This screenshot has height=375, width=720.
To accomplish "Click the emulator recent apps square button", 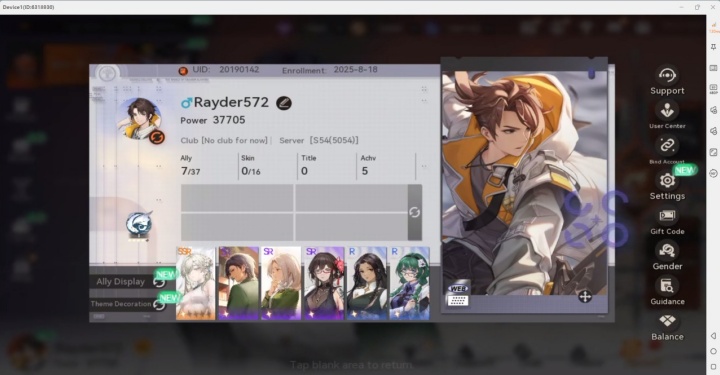I will coord(713,367).
